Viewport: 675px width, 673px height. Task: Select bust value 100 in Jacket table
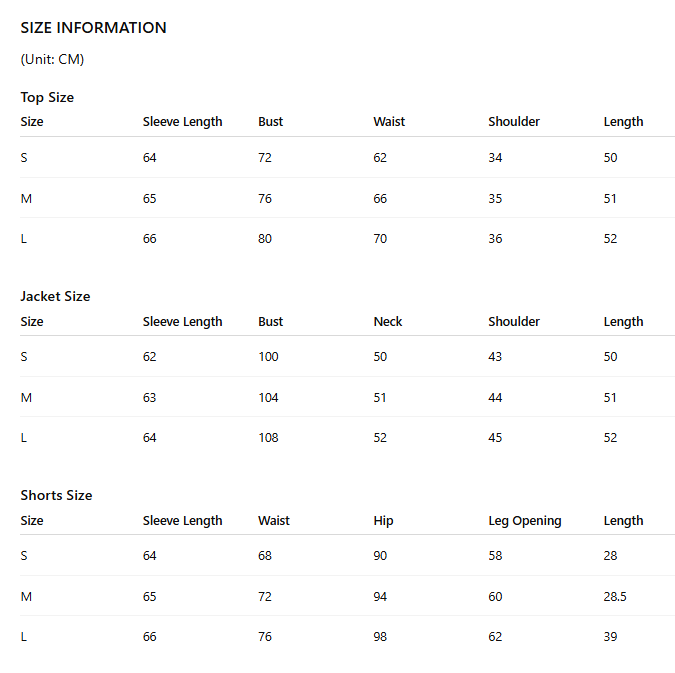[x=268, y=357]
